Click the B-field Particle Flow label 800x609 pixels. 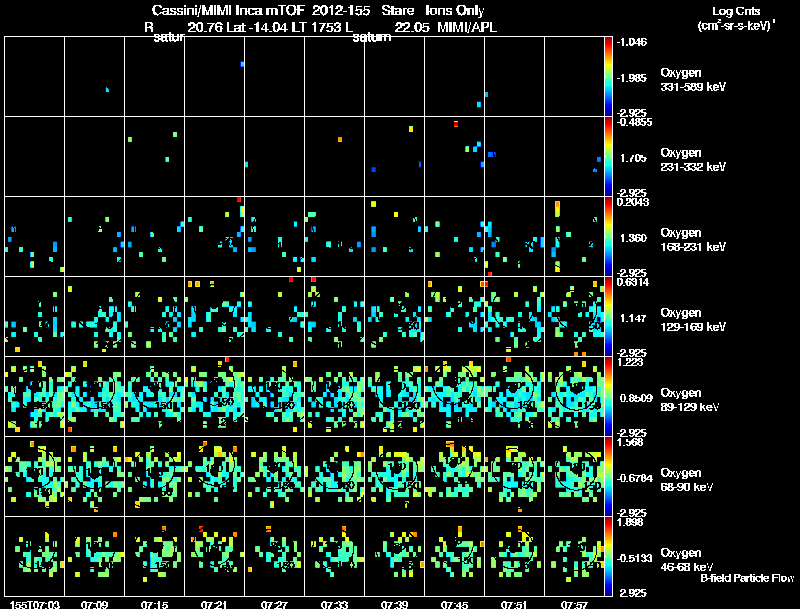pyautogui.click(x=747, y=578)
